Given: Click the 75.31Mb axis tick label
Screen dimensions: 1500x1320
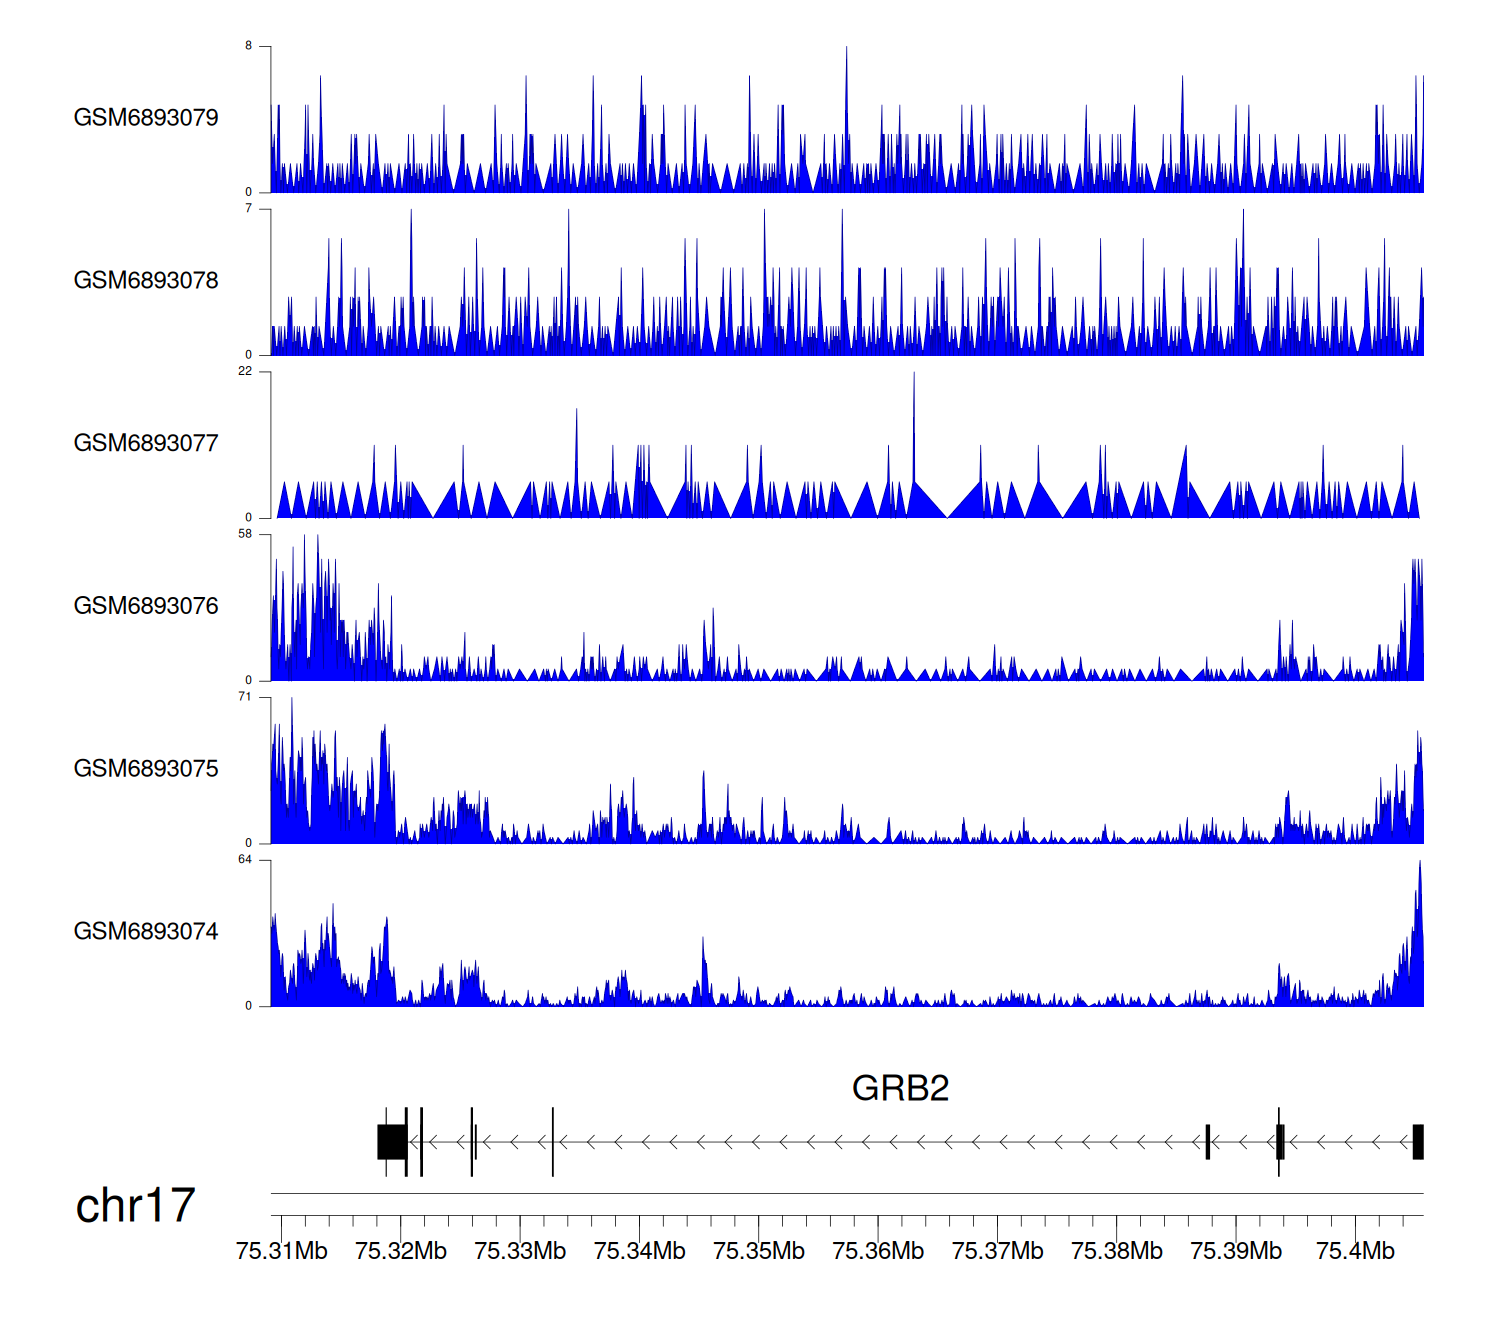Looking at the screenshot, I should (x=282, y=1251).
